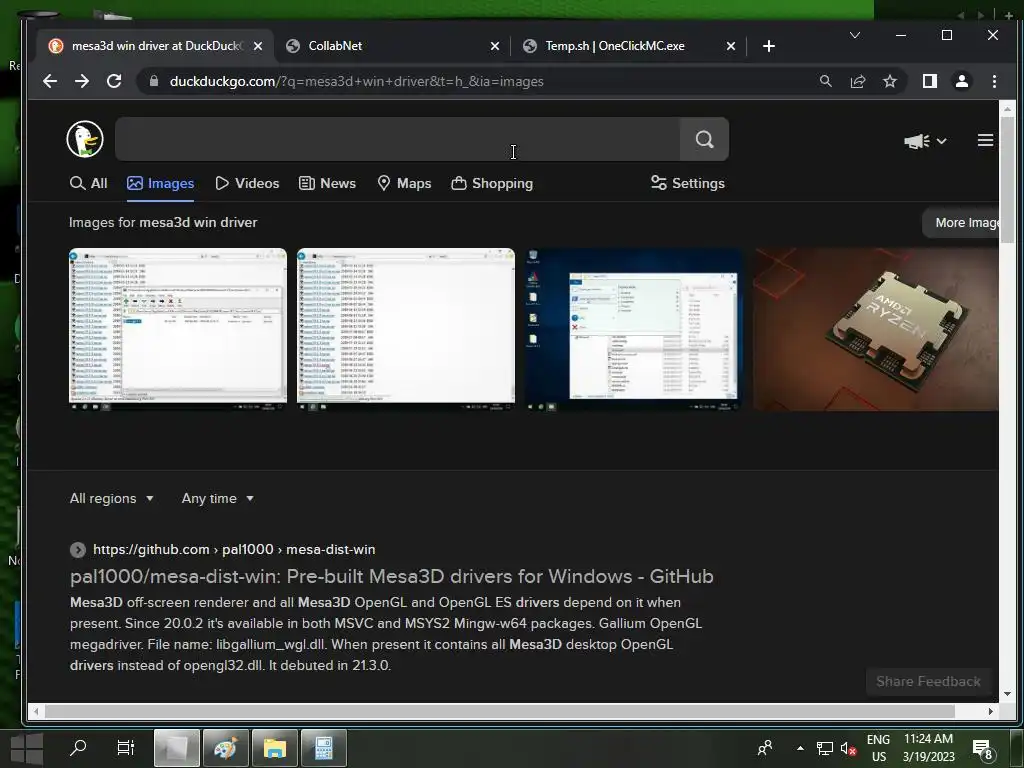The image size is (1024, 768).
Task: Open a new browser tab
Action: [769, 46]
